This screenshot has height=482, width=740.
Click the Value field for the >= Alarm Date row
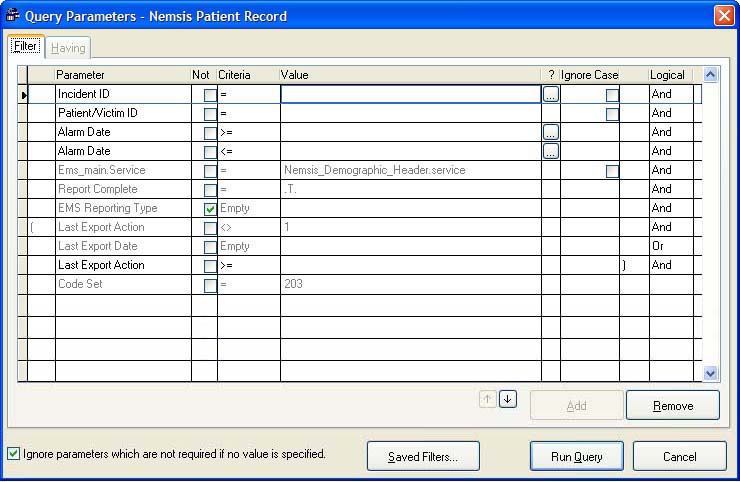coord(411,132)
